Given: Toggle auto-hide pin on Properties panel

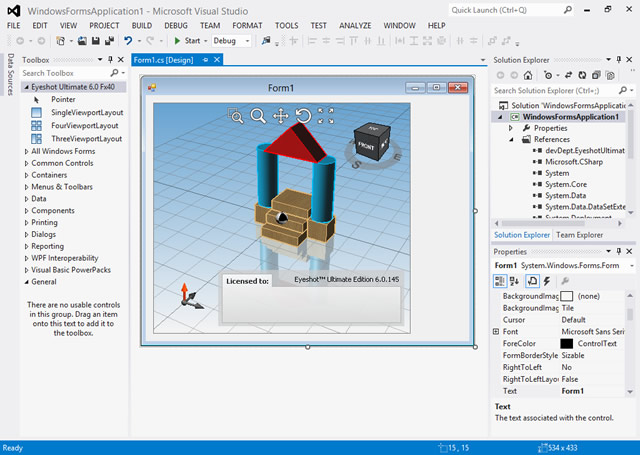Looking at the screenshot, I should pyautogui.click(x=619, y=251).
